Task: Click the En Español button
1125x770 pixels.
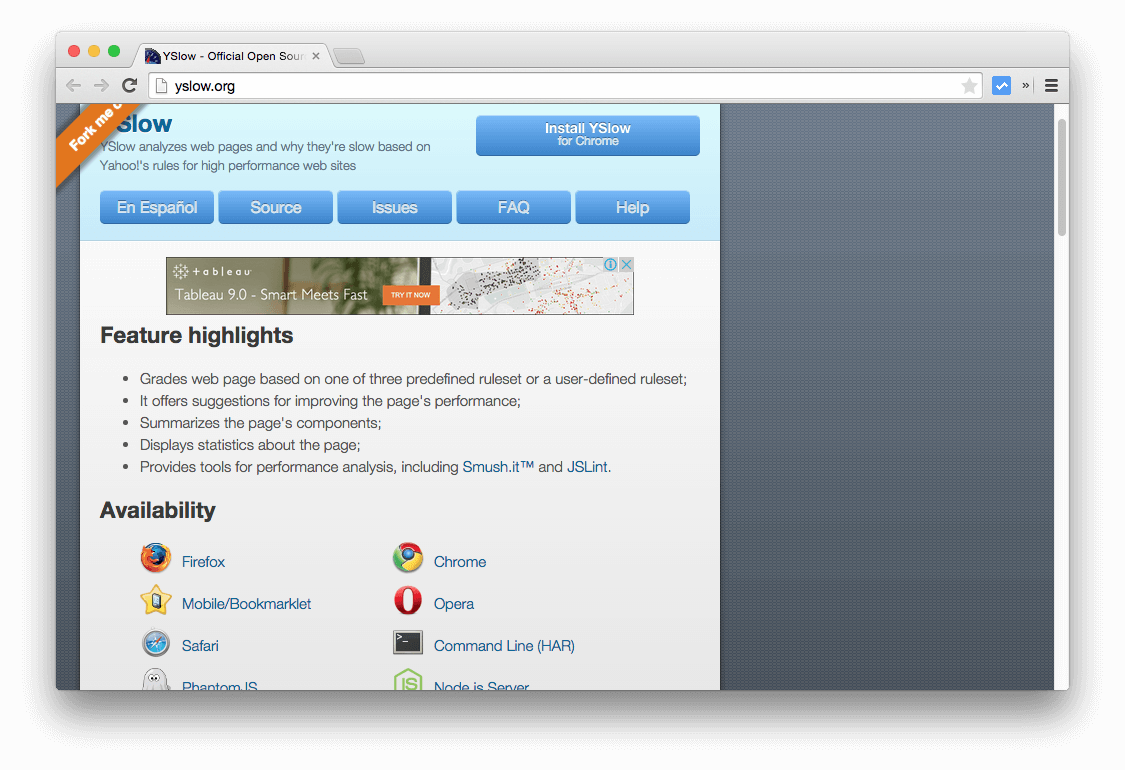Action: (x=157, y=208)
